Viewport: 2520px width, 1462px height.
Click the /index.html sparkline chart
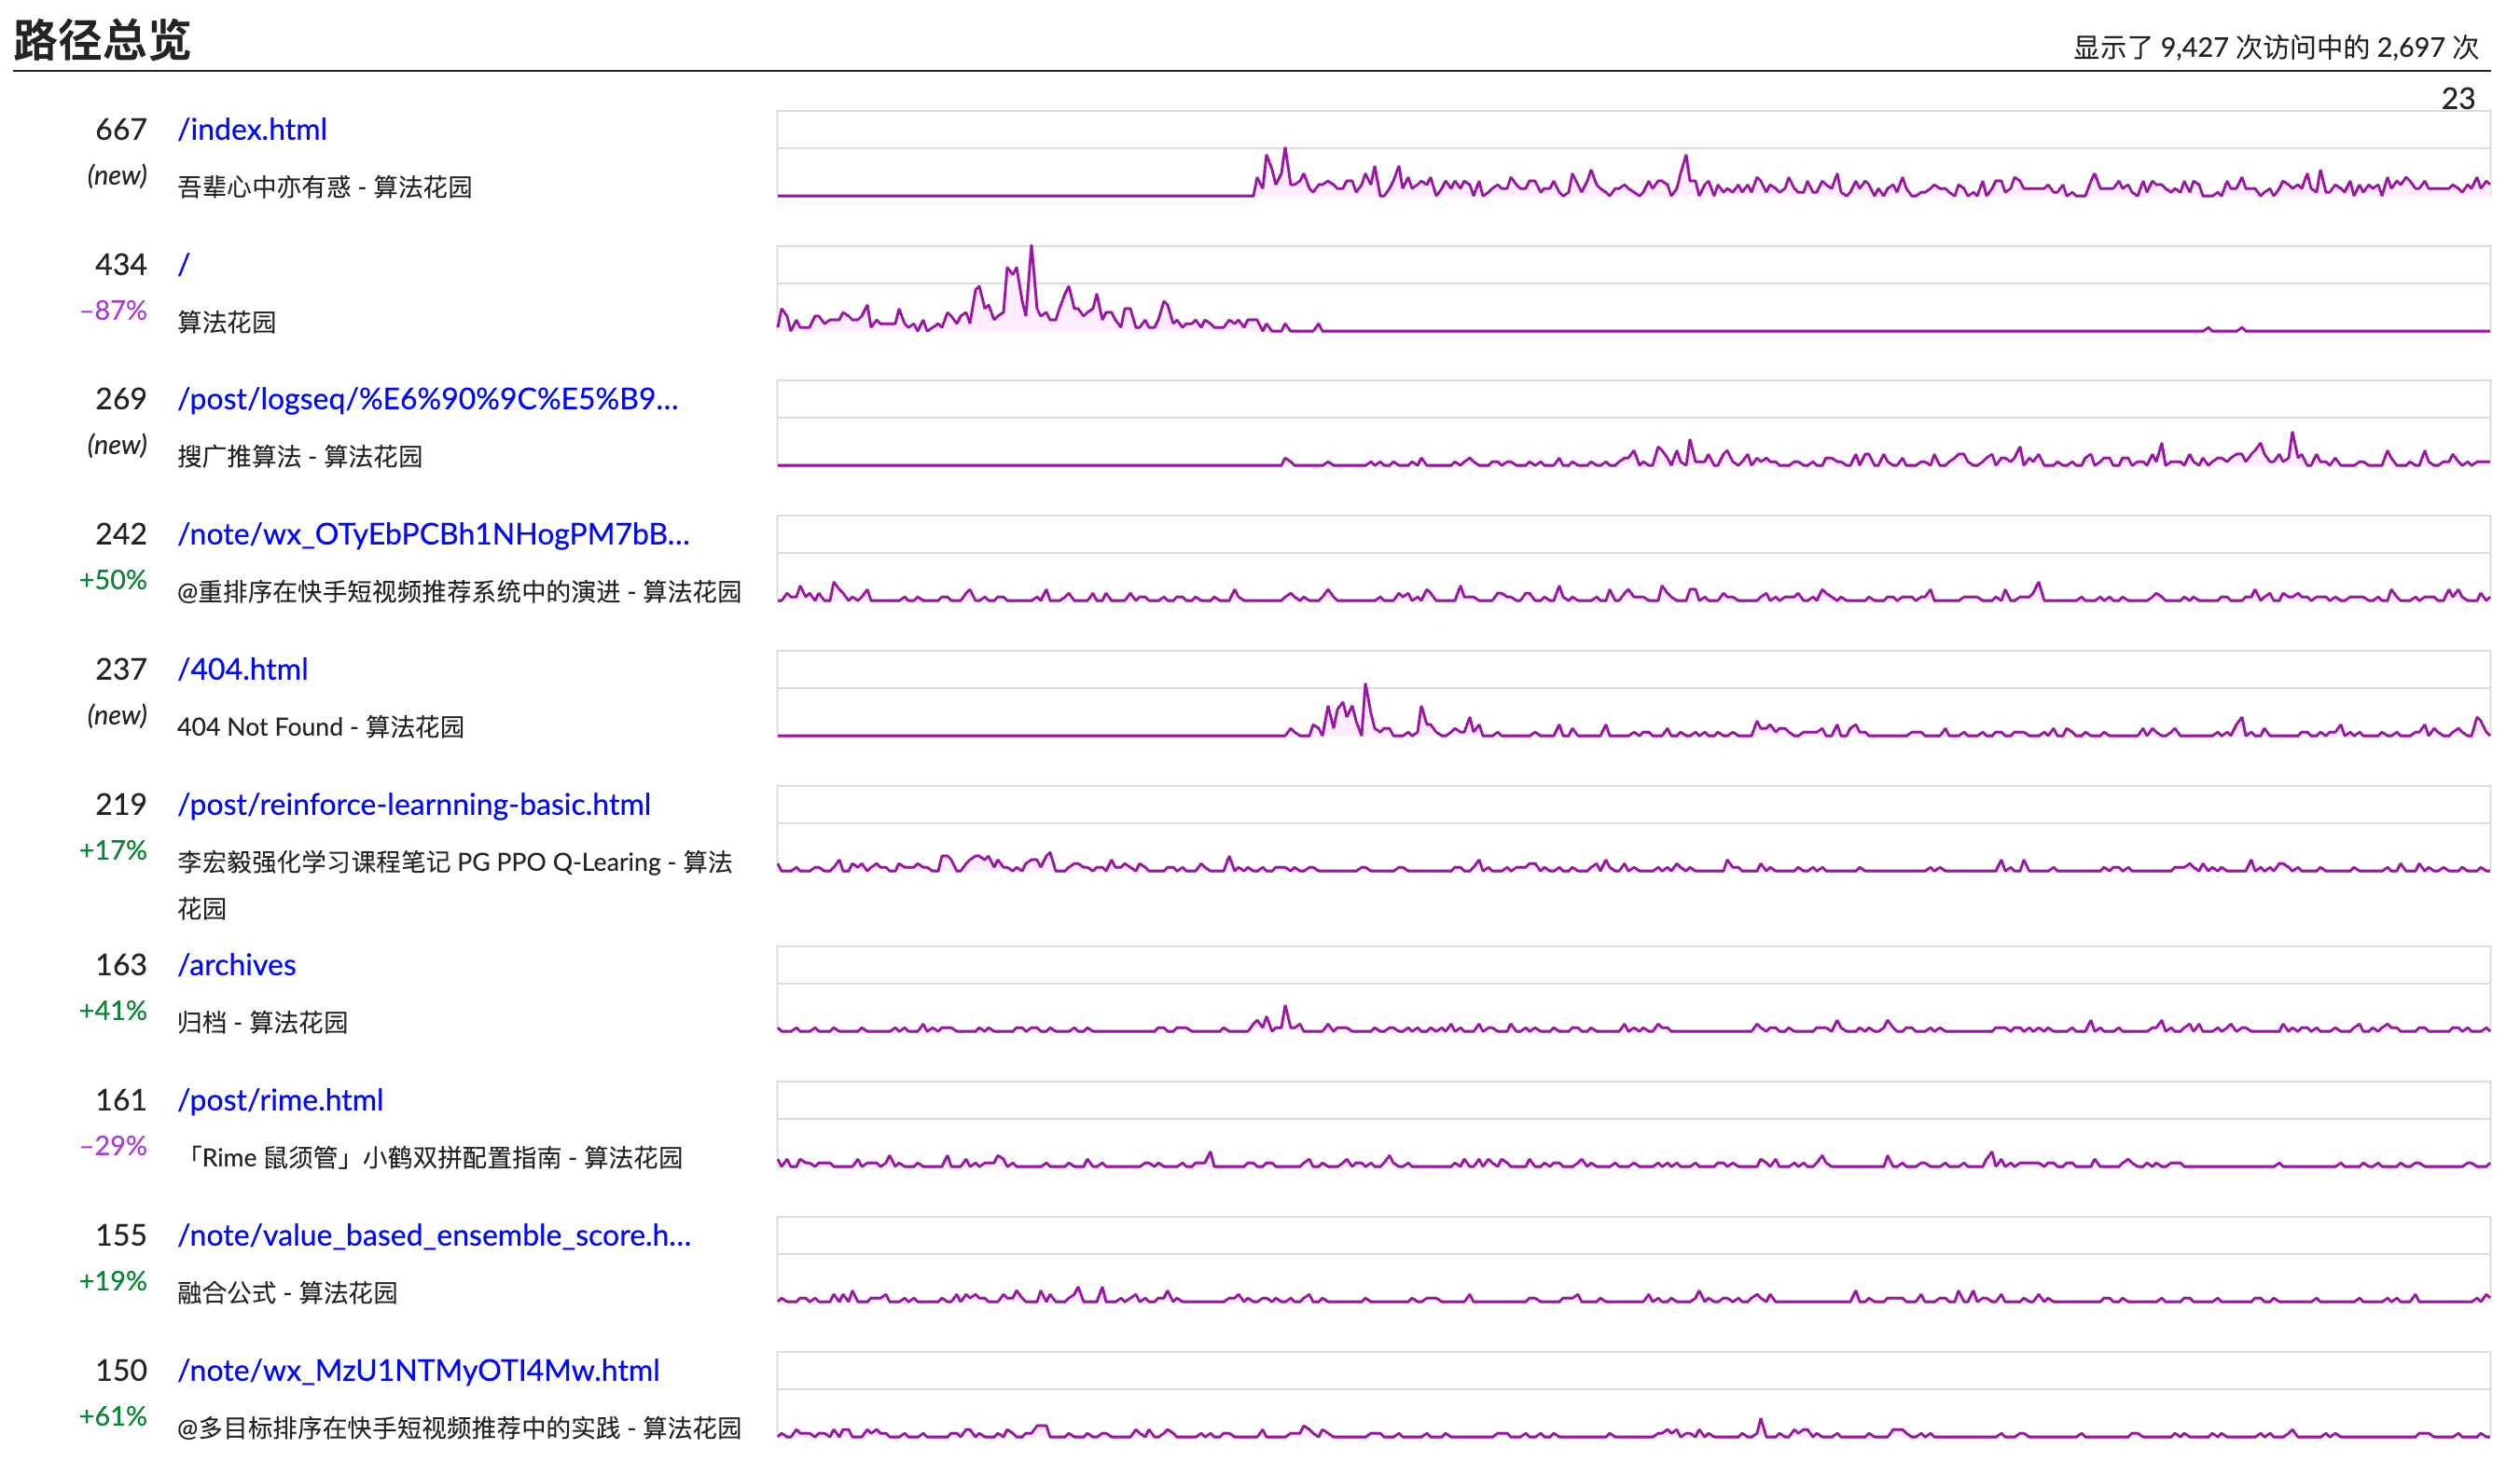1633,155
